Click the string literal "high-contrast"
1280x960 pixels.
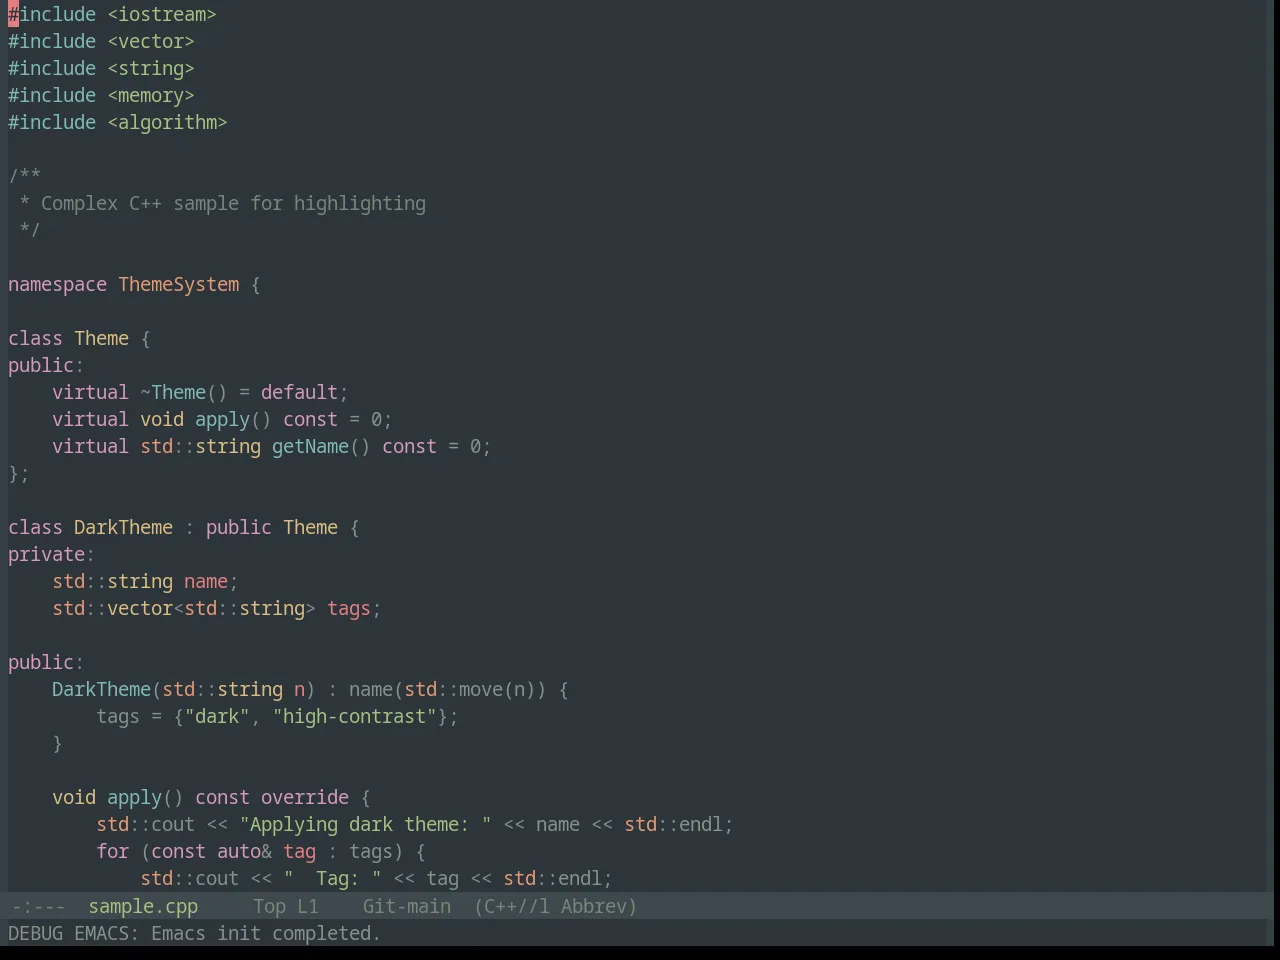point(354,717)
